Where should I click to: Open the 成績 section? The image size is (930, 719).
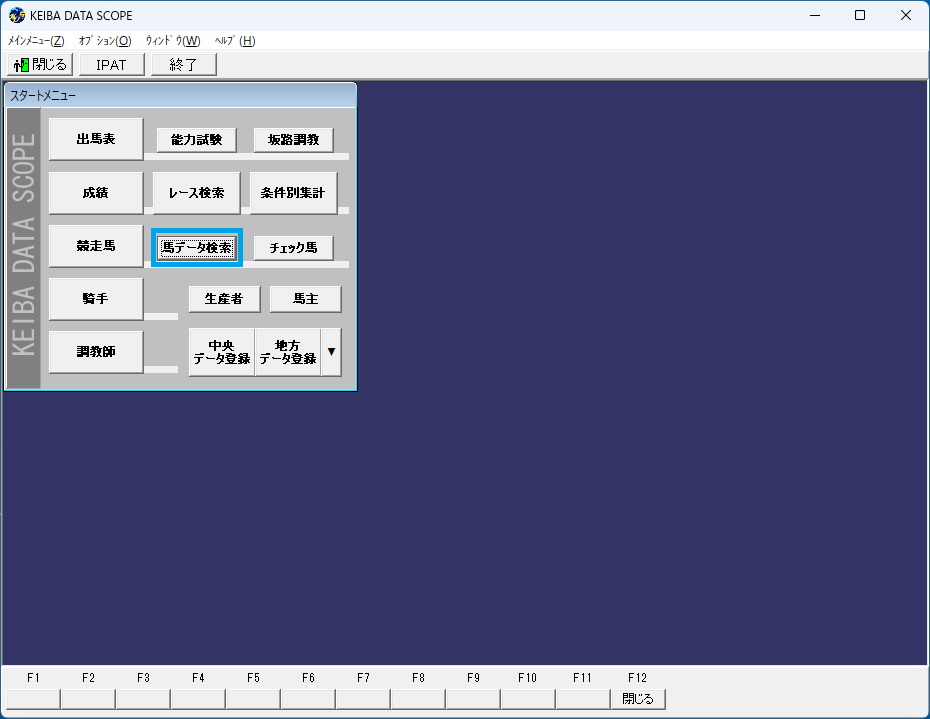point(96,193)
